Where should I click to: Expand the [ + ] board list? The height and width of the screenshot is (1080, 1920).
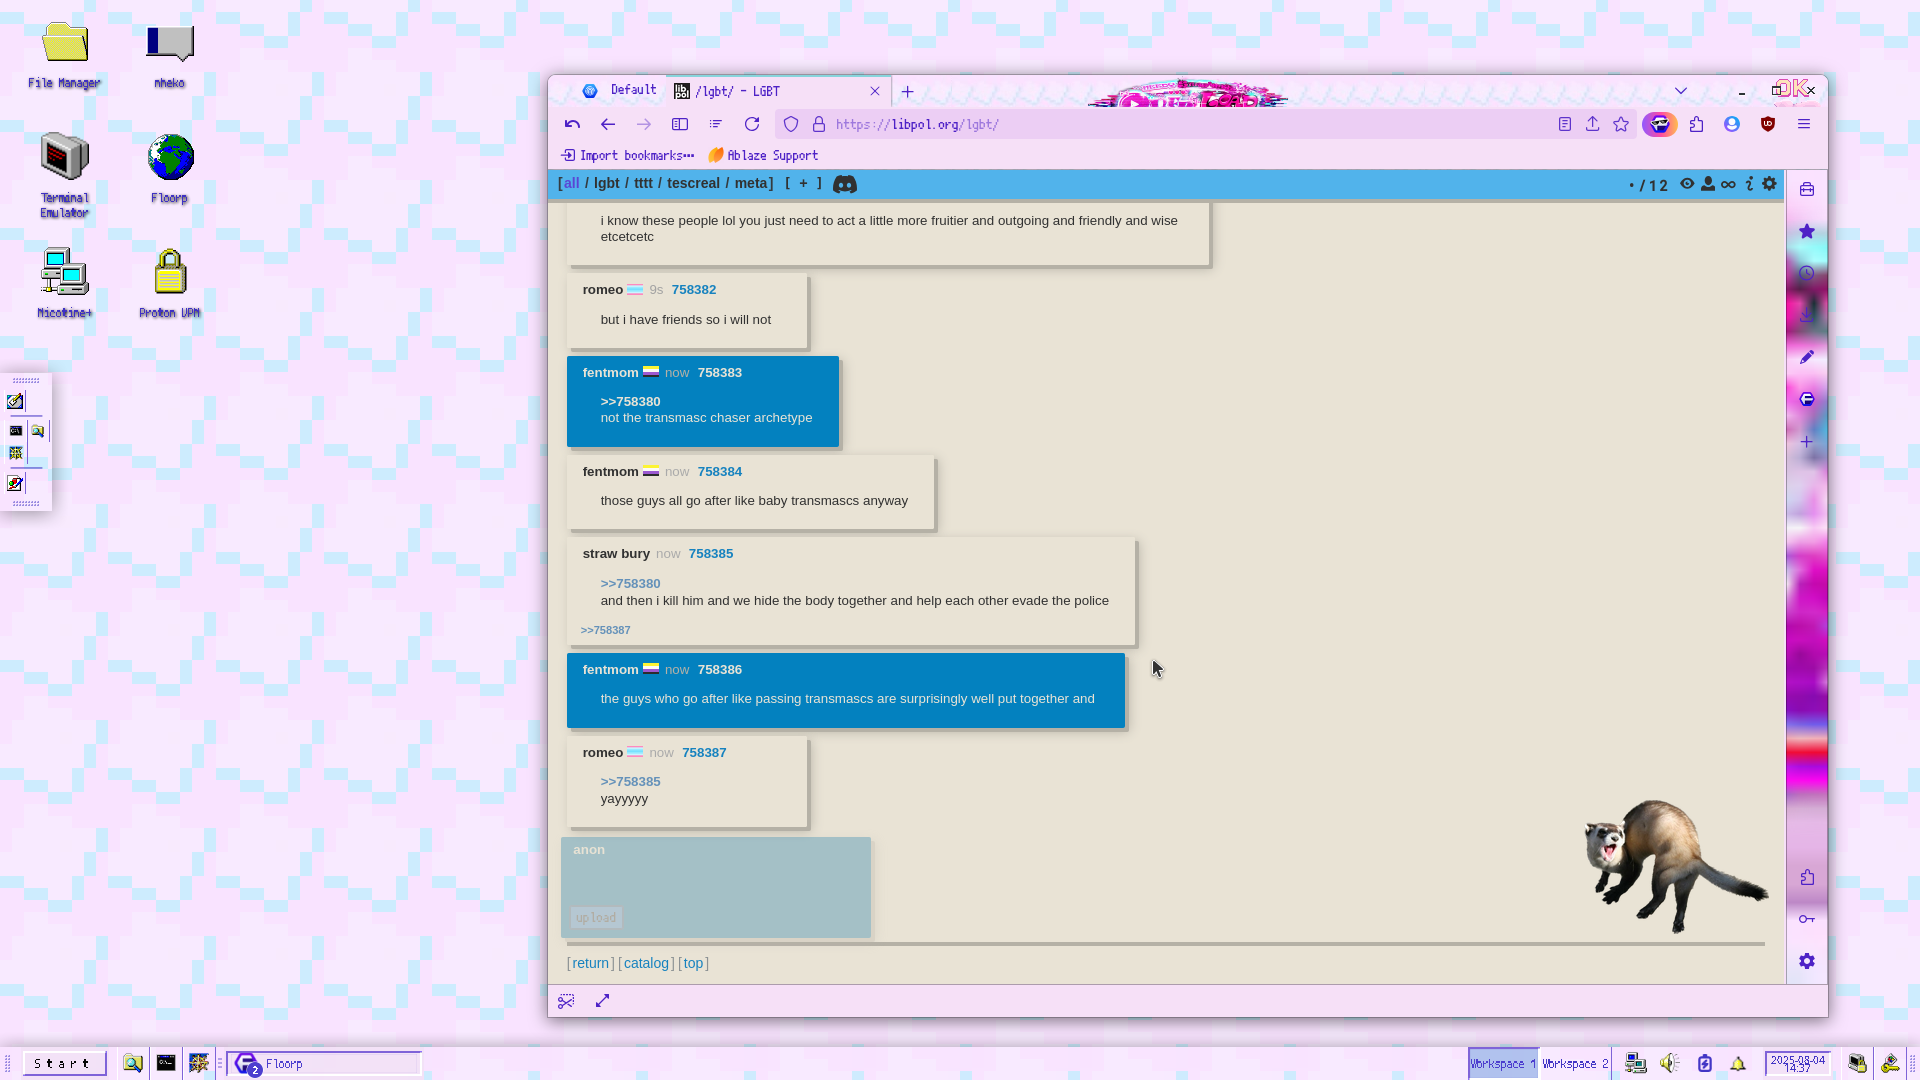point(803,183)
